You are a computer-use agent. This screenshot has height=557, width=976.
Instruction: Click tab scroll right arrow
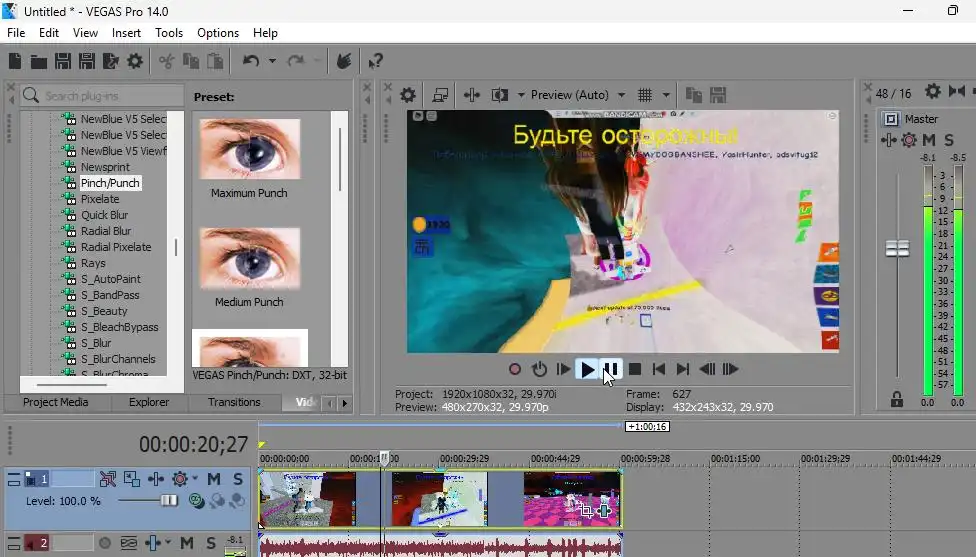click(x=344, y=403)
